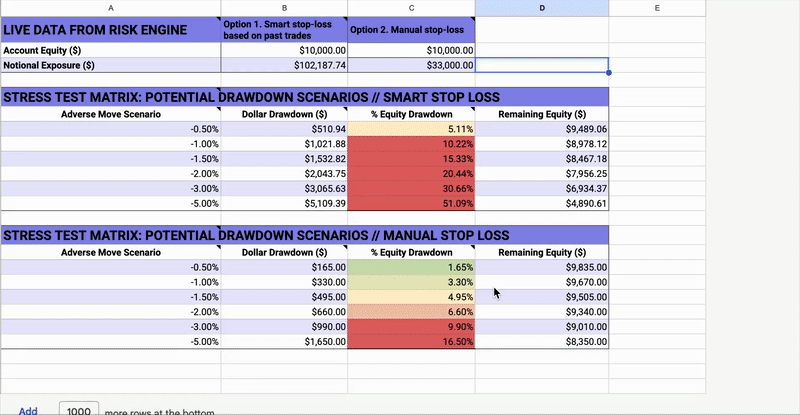Select column C header
This screenshot has width=800, height=415.
pyautogui.click(x=411, y=8)
